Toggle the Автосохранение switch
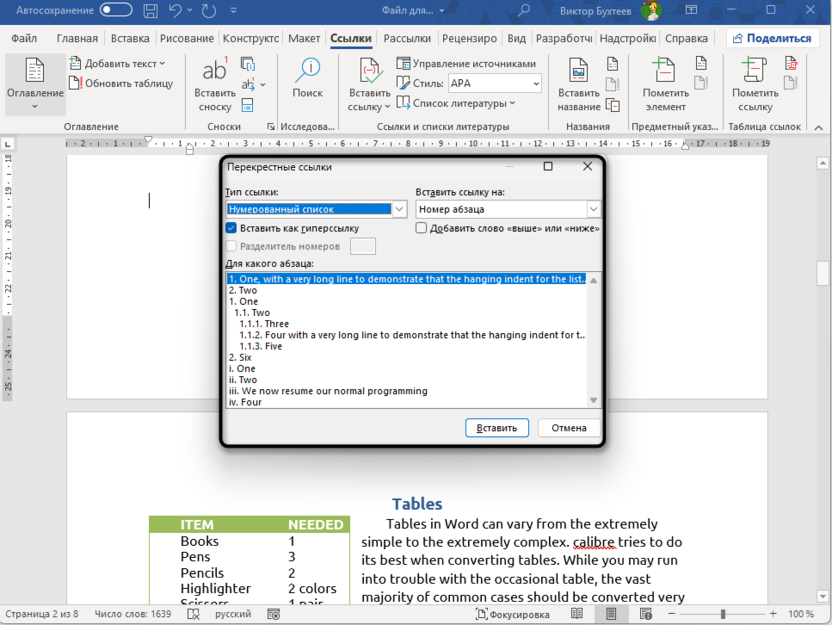This screenshot has height=625, width=832. (x=116, y=11)
